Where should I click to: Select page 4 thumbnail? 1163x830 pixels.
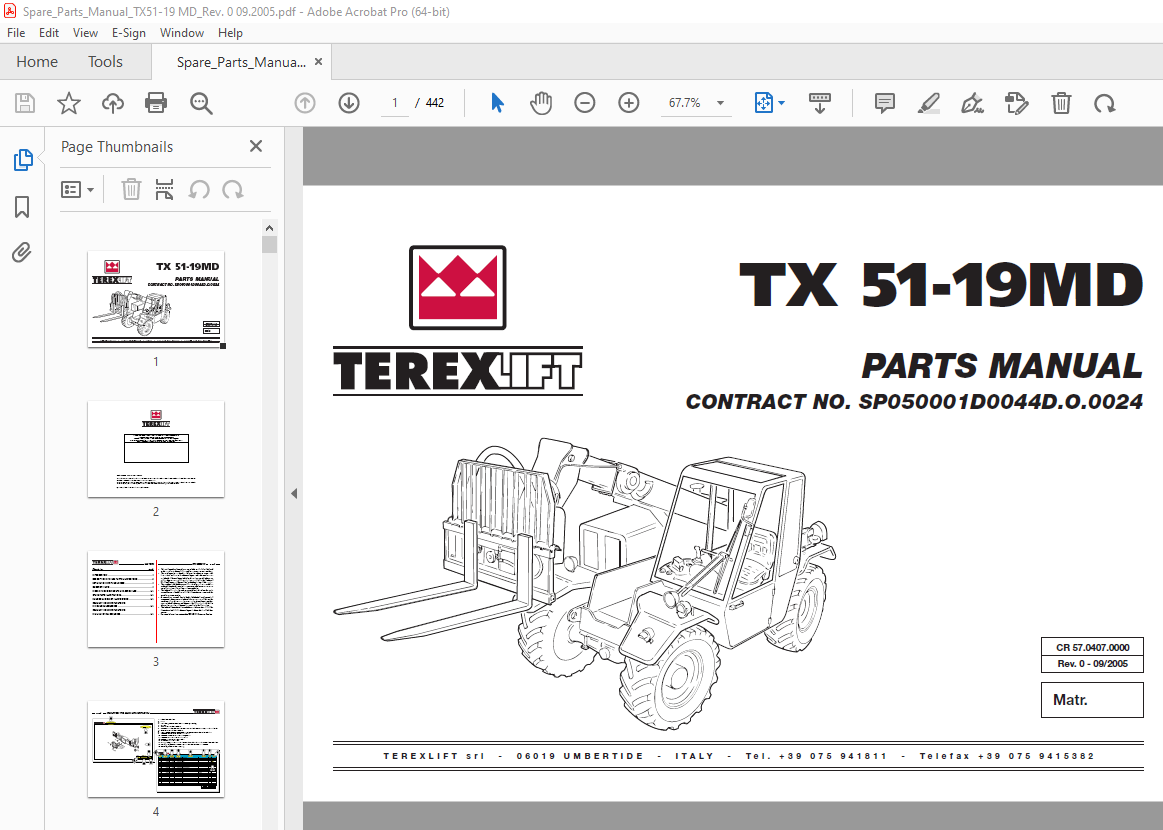(x=156, y=749)
